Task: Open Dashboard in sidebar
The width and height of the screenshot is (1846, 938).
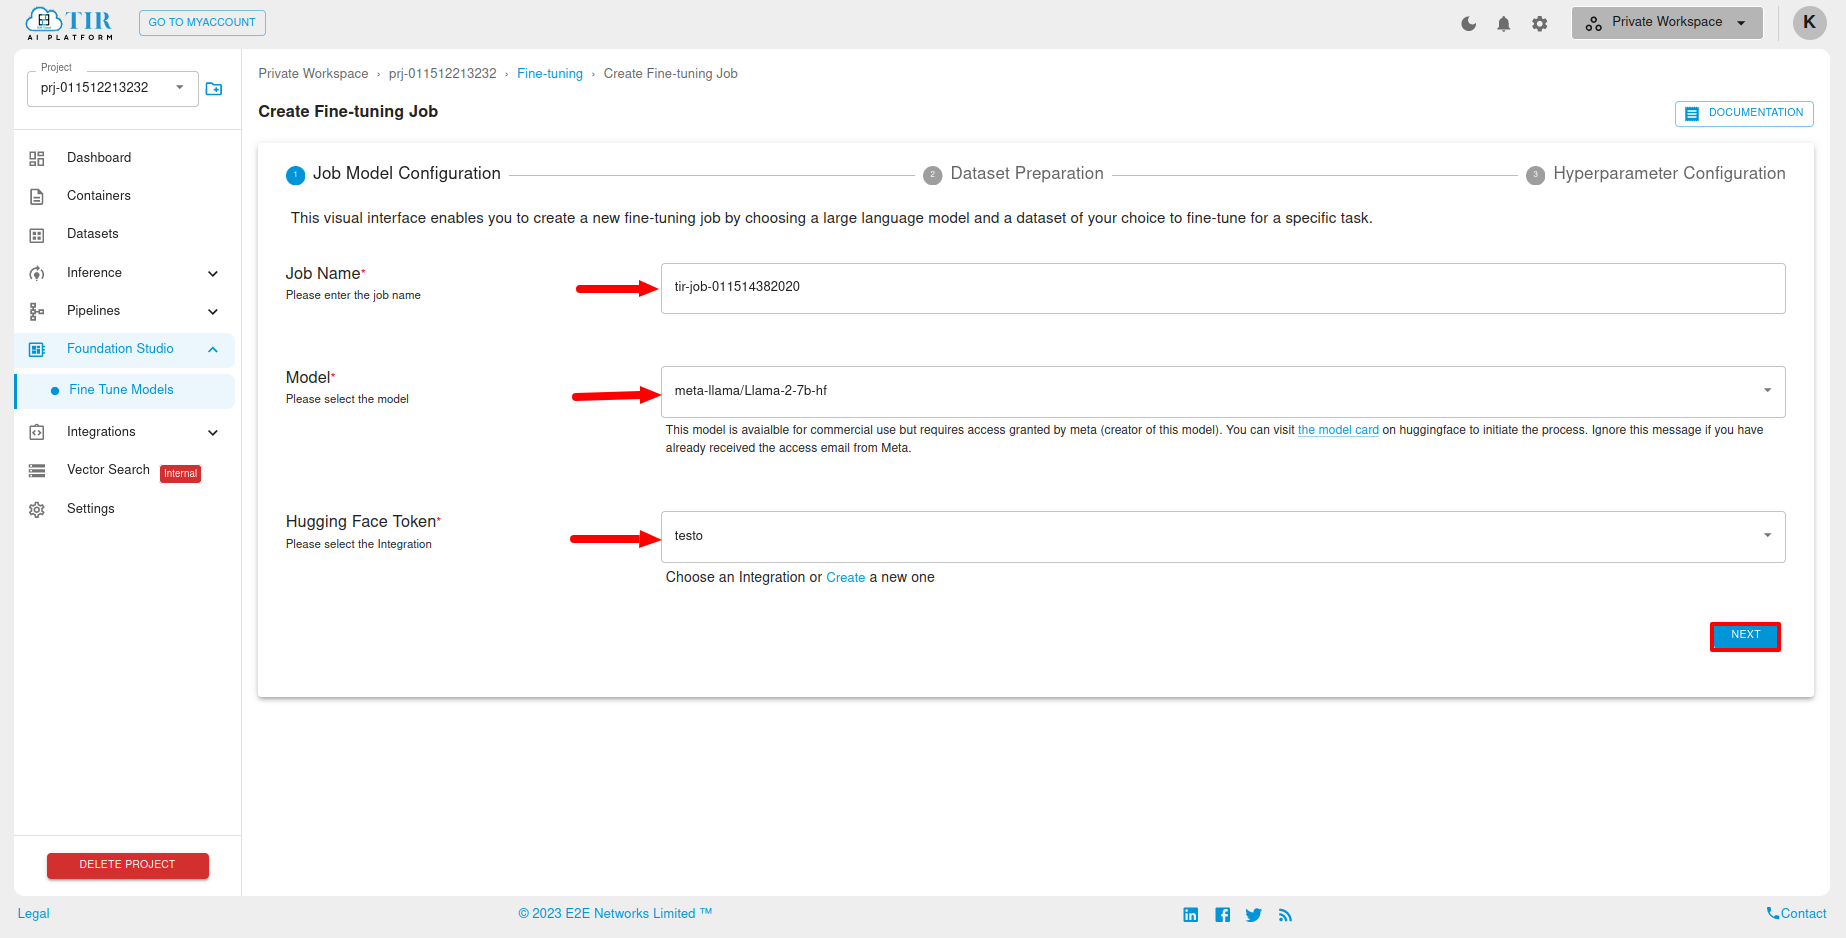Action: click(x=99, y=158)
